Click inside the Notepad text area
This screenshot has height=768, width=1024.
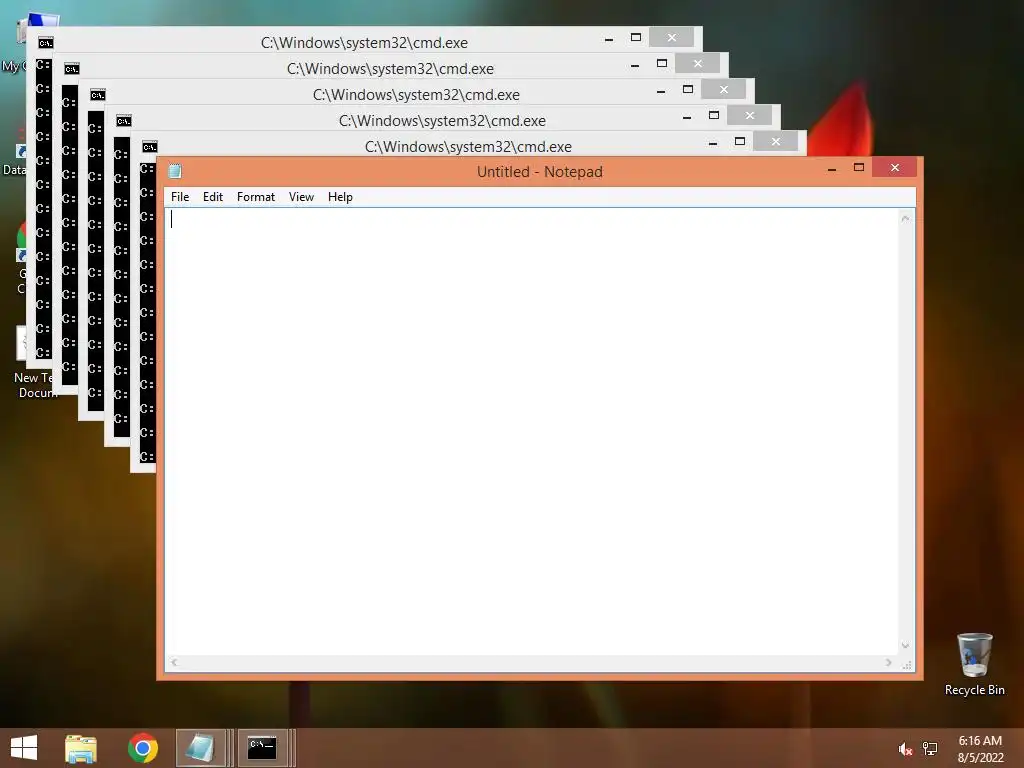click(x=532, y=431)
